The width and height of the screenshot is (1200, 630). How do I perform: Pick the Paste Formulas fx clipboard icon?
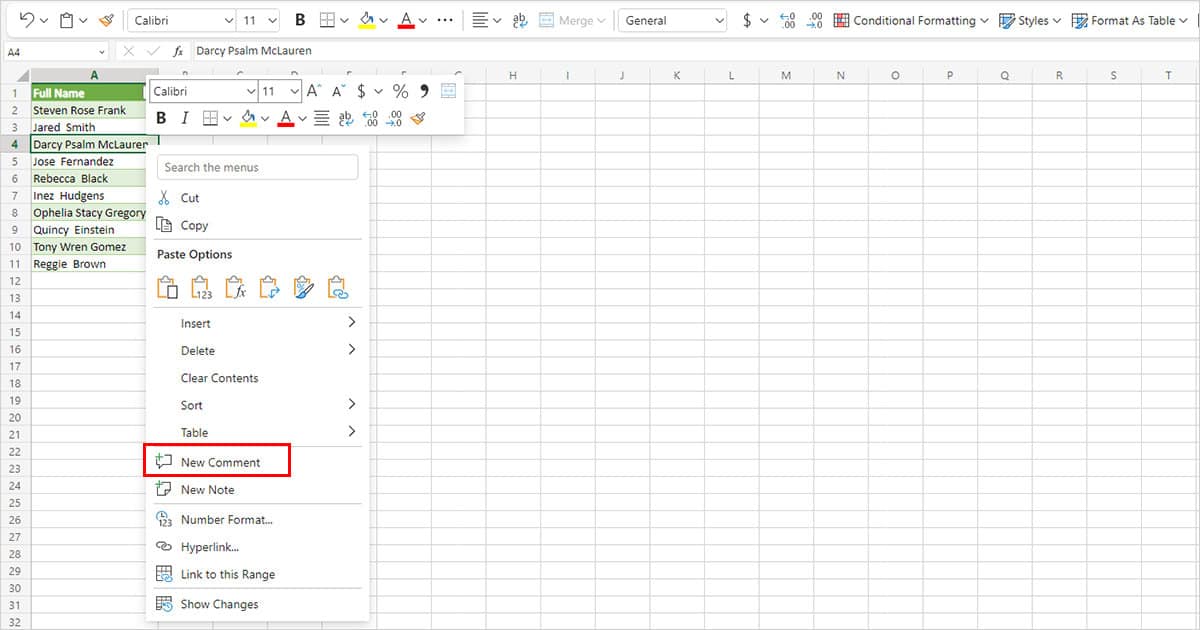pos(237,287)
